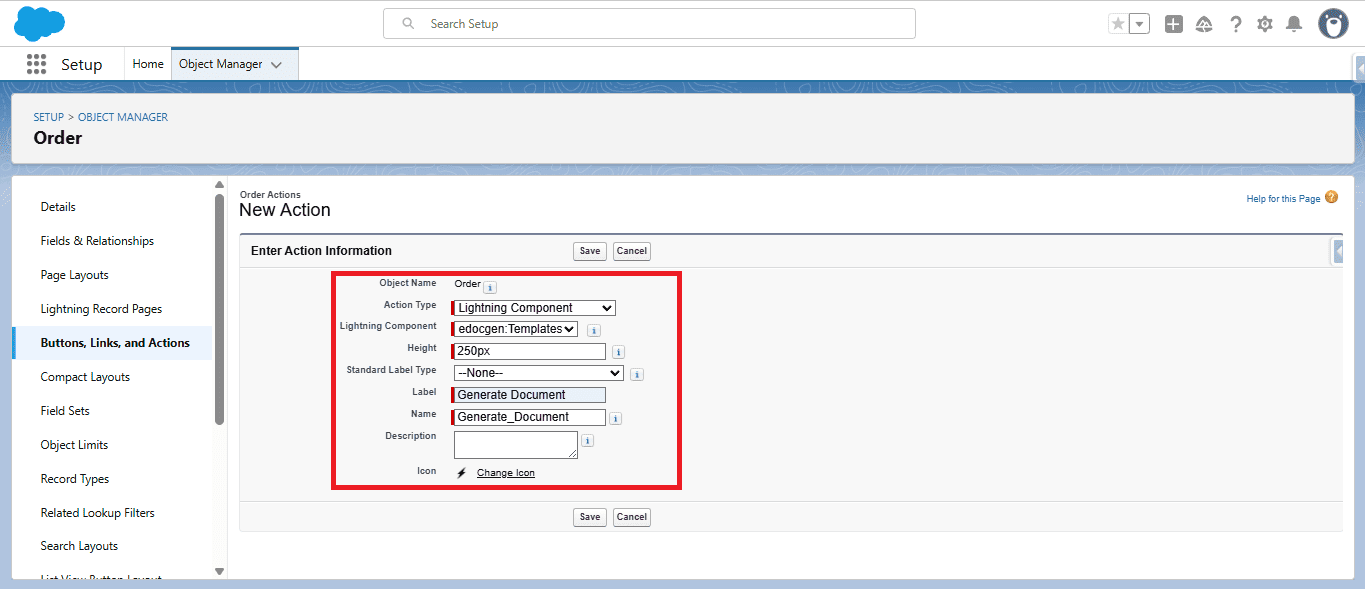
Task: Click info icon beside Lightning Component field
Action: tap(594, 330)
